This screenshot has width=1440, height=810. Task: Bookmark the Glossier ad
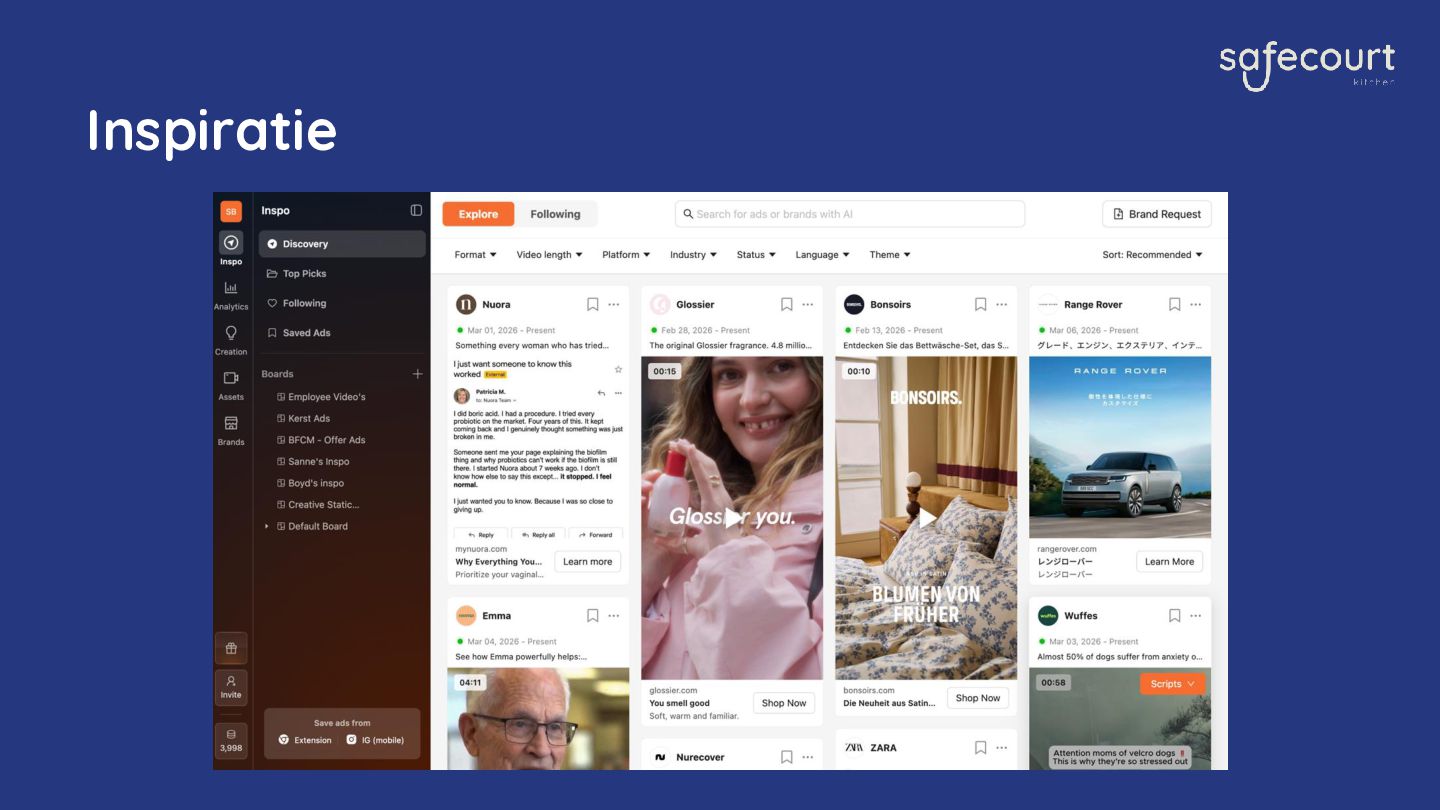(786, 304)
